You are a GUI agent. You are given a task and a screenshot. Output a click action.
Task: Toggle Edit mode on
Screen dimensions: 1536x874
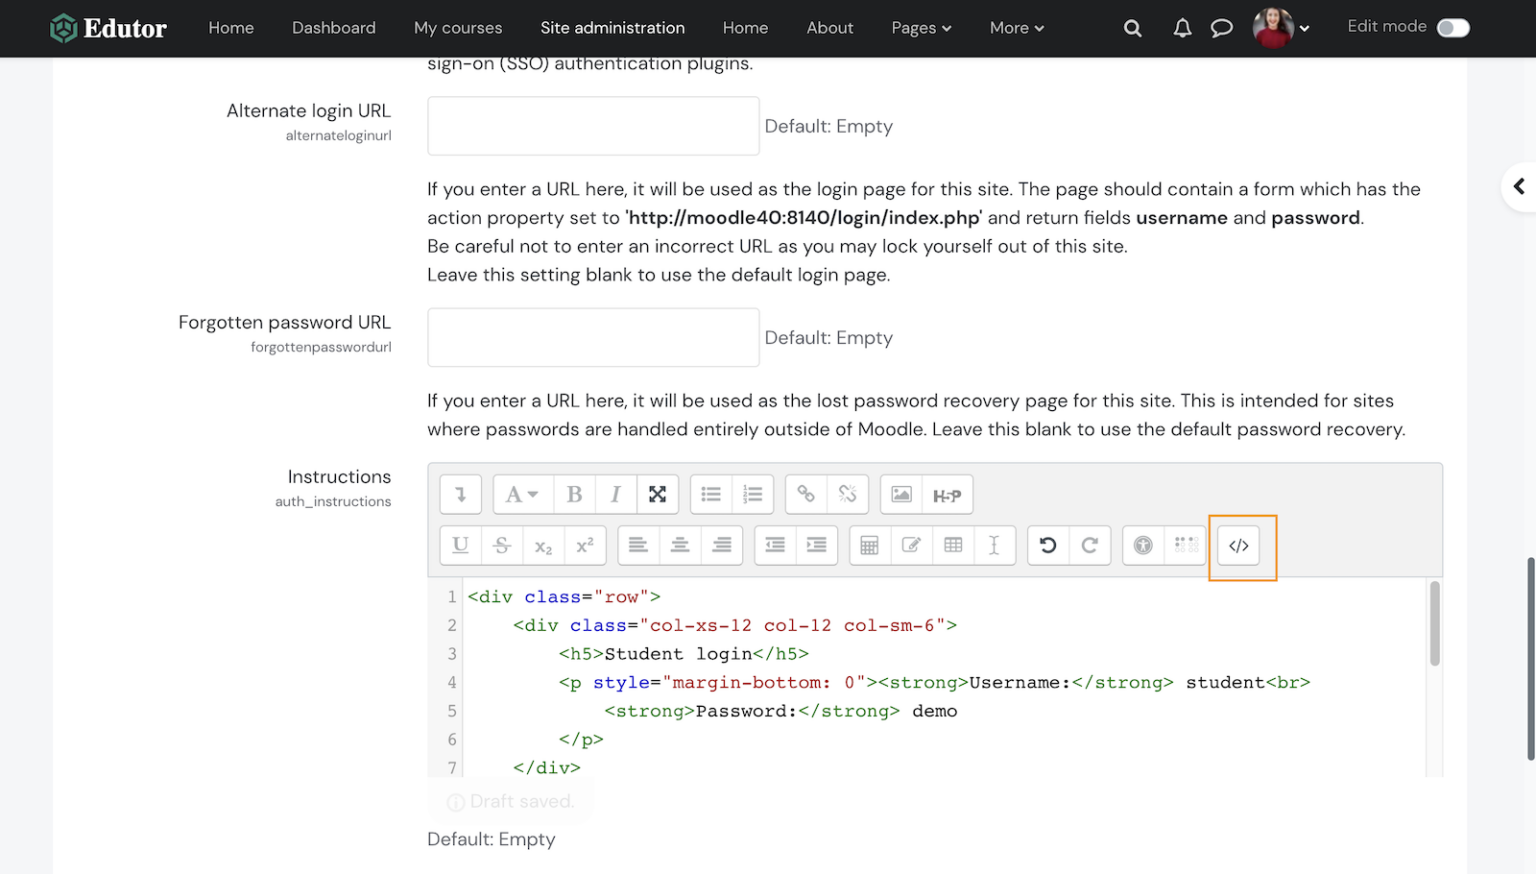pyautogui.click(x=1449, y=27)
